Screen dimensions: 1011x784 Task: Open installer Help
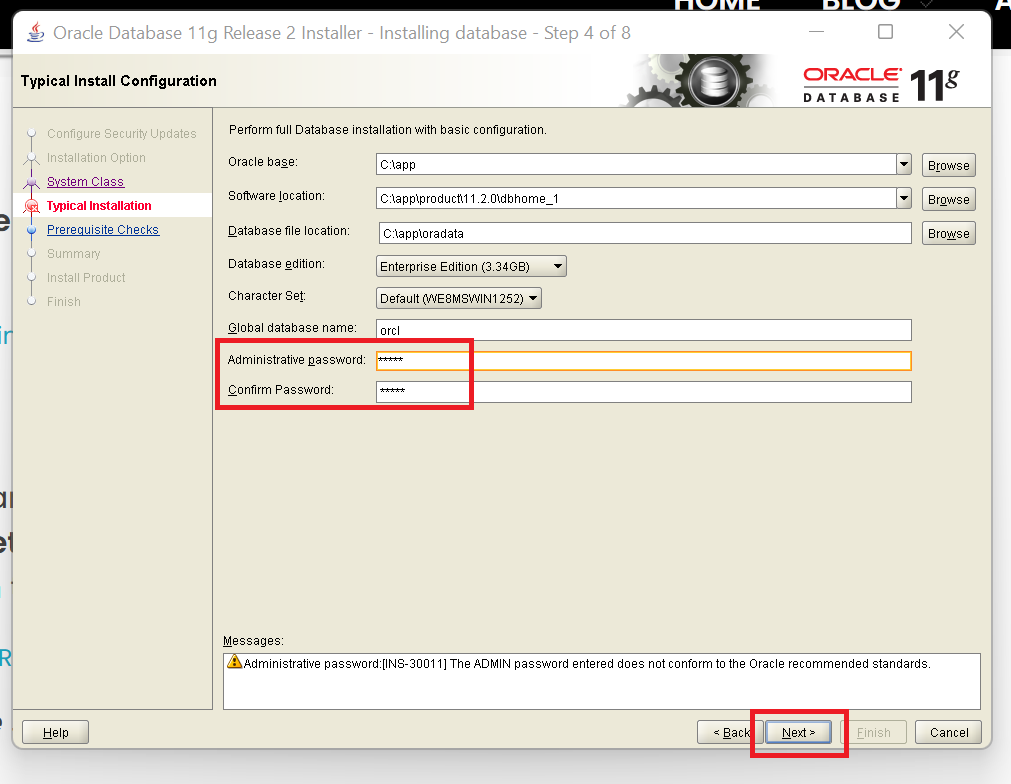pyautogui.click(x=55, y=732)
